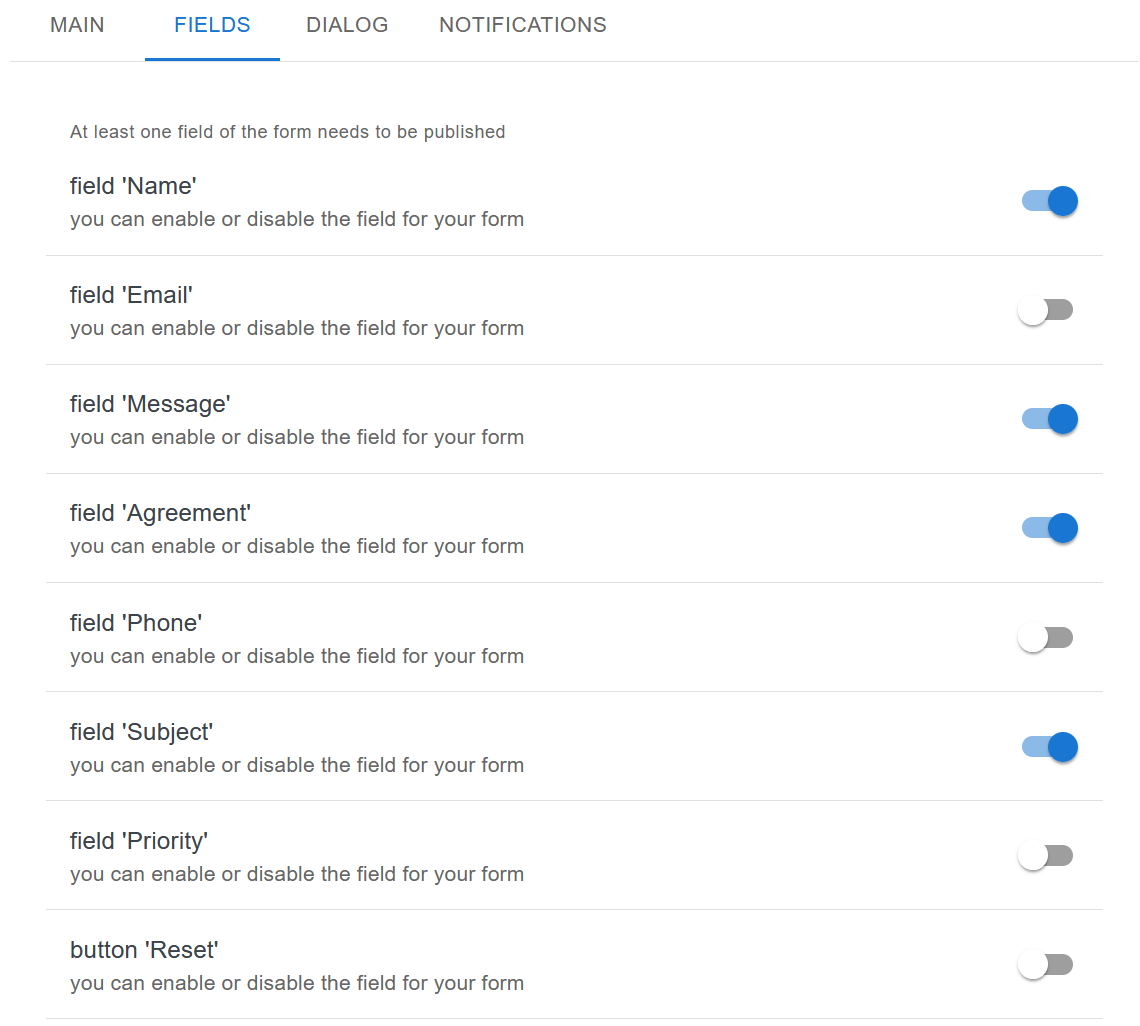Click the field 'Phone' label text

[136, 623]
